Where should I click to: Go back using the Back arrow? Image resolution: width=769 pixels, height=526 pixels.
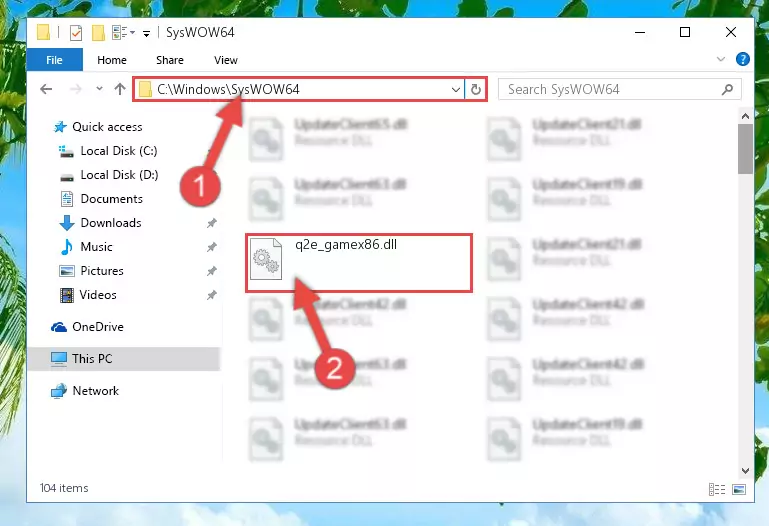click(46, 89)
